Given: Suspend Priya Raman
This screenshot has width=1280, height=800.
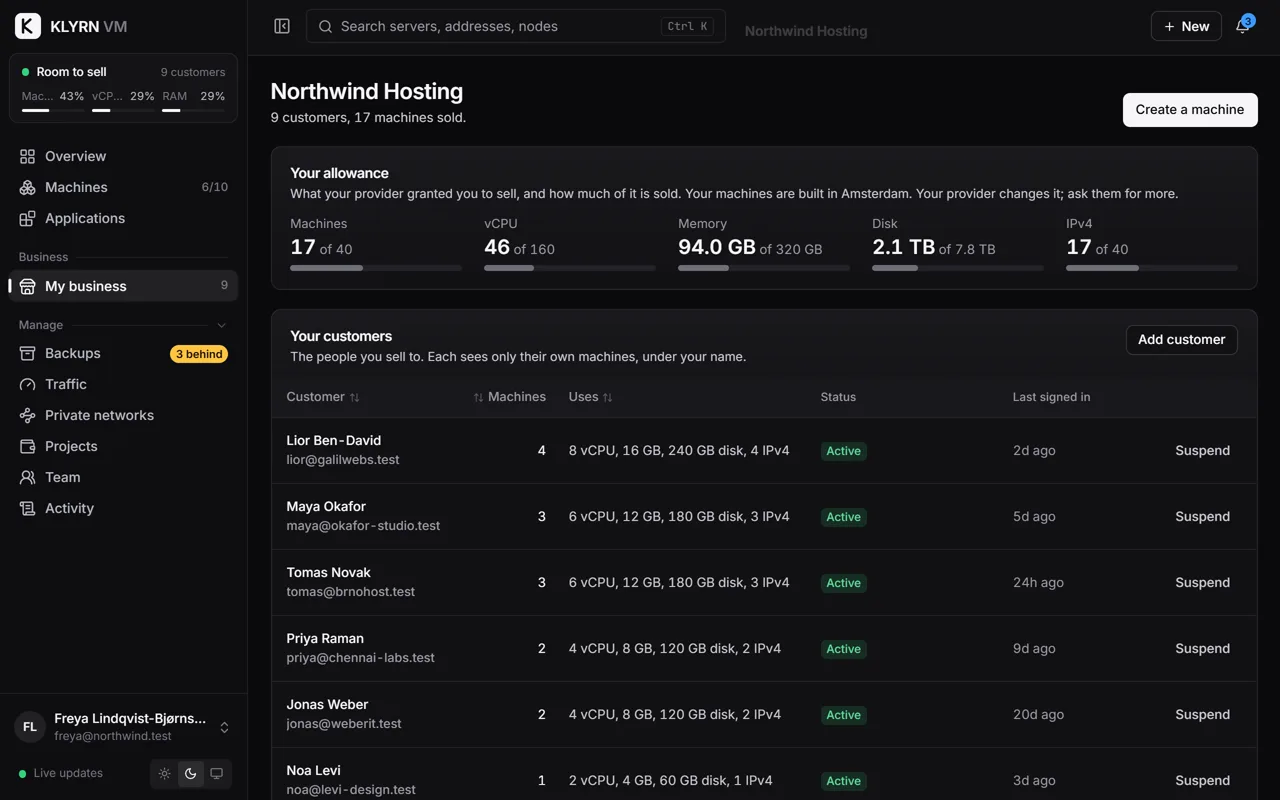Looking at the screenshot, I should [x=1202, y=649].
